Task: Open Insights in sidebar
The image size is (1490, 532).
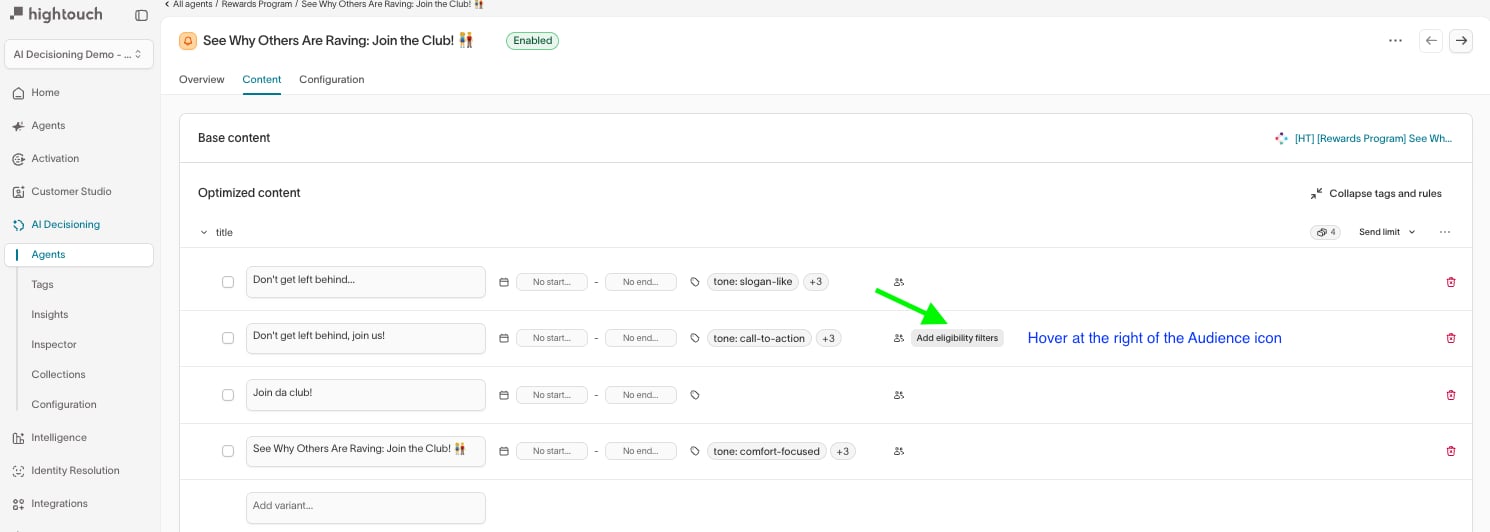Action: point(49,314)
